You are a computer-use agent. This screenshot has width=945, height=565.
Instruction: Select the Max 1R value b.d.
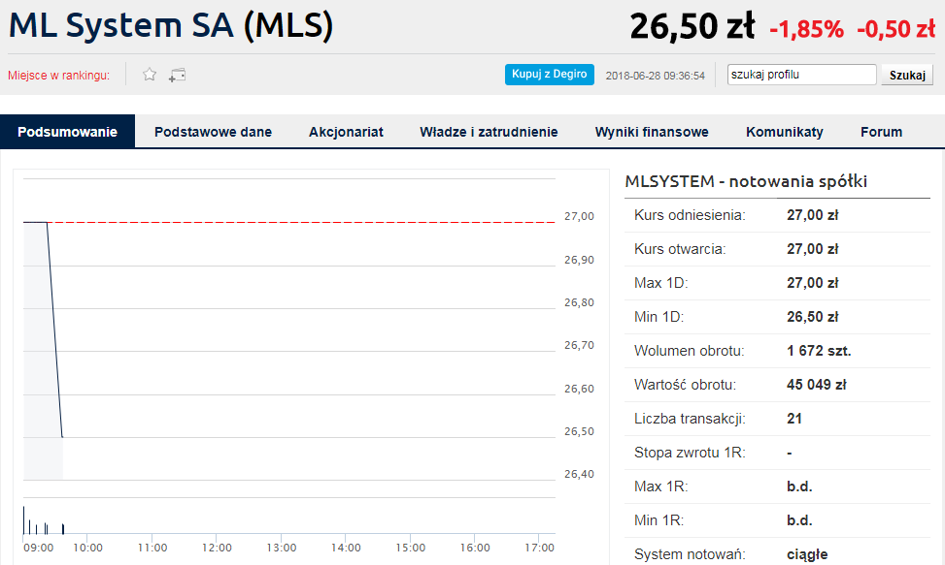[799, 487]
